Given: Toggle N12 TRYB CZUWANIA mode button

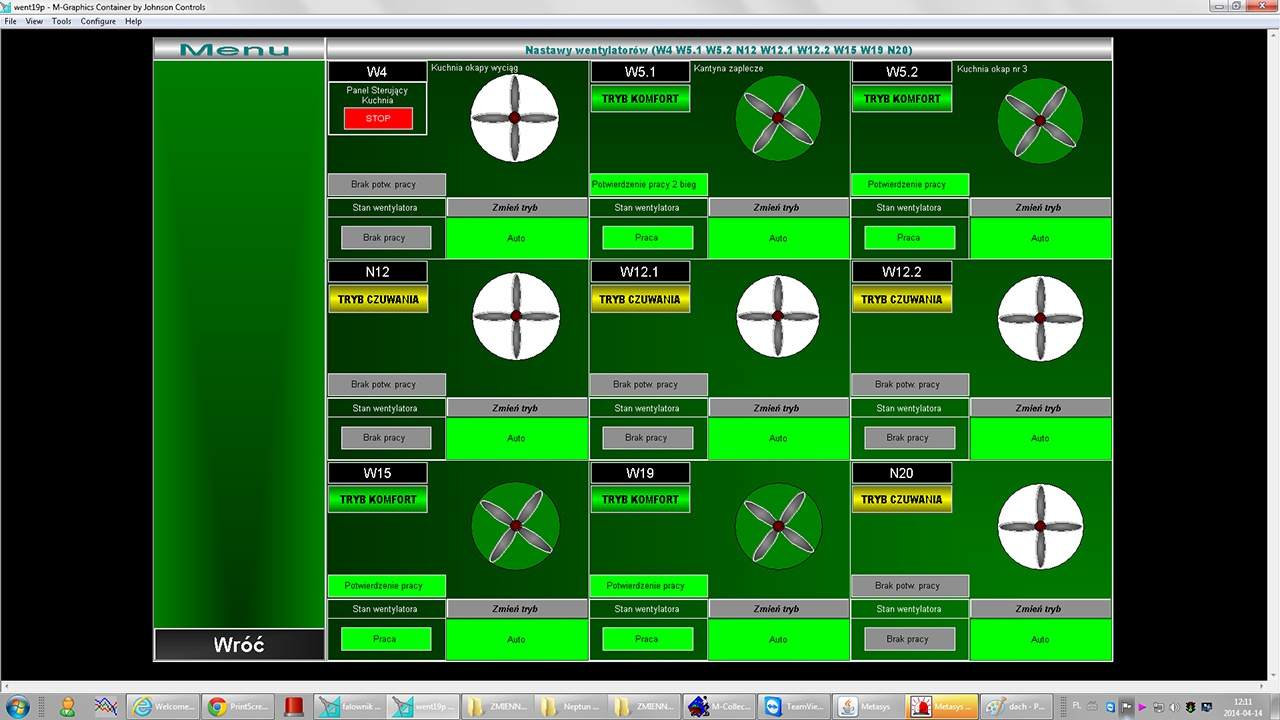Looking at the screenshot, I should tap(378, 299).
